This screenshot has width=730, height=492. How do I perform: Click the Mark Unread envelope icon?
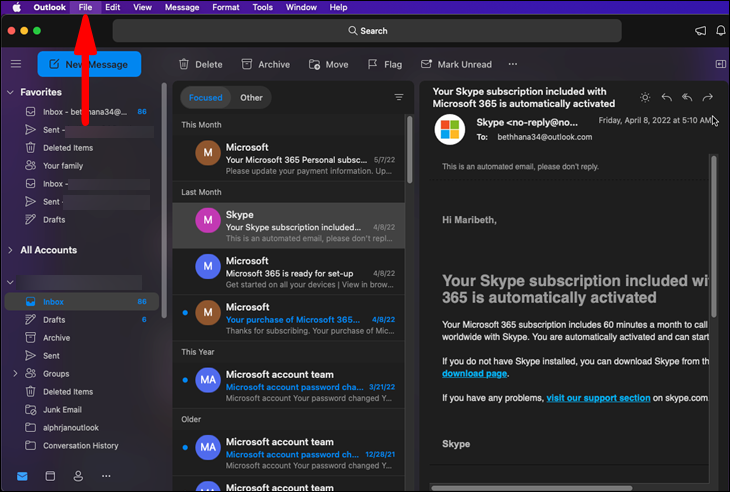pos(427,64)
